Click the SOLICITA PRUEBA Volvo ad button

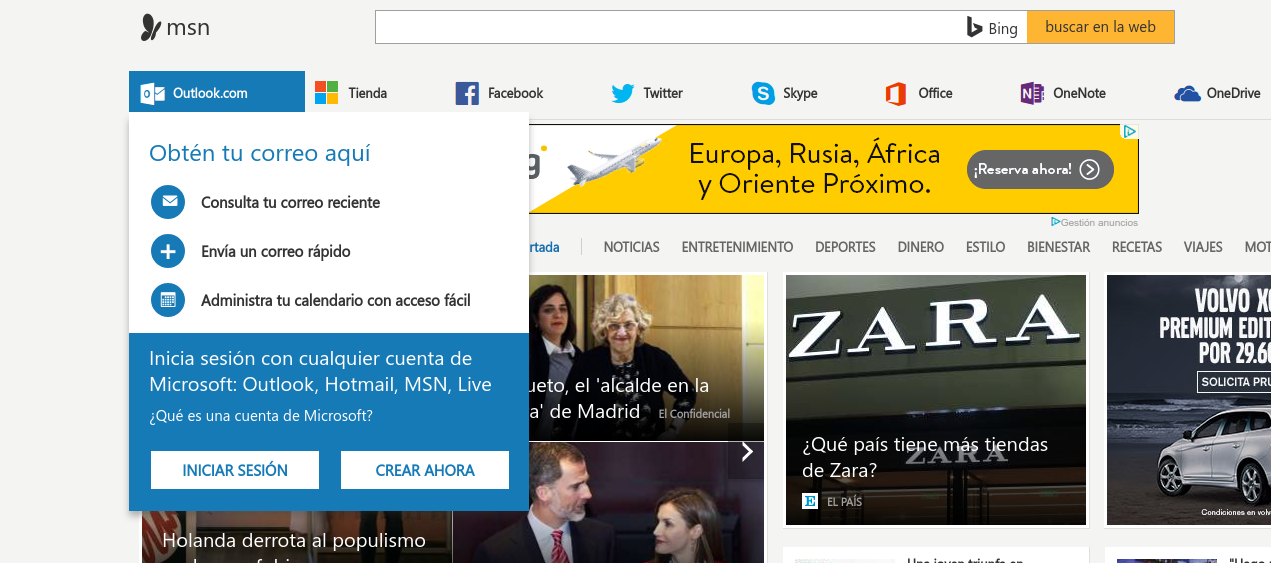pyautogui.click(x=1236, y=382)
